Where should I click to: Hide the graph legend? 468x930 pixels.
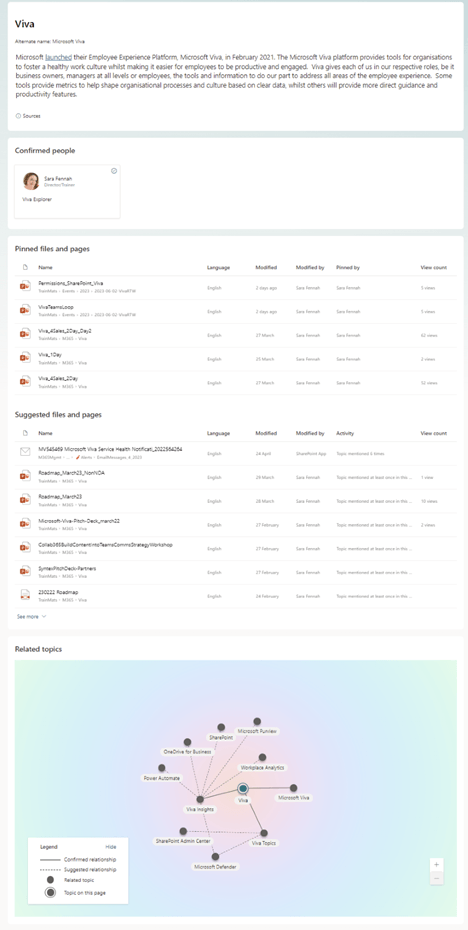click(x=111, y=847)
